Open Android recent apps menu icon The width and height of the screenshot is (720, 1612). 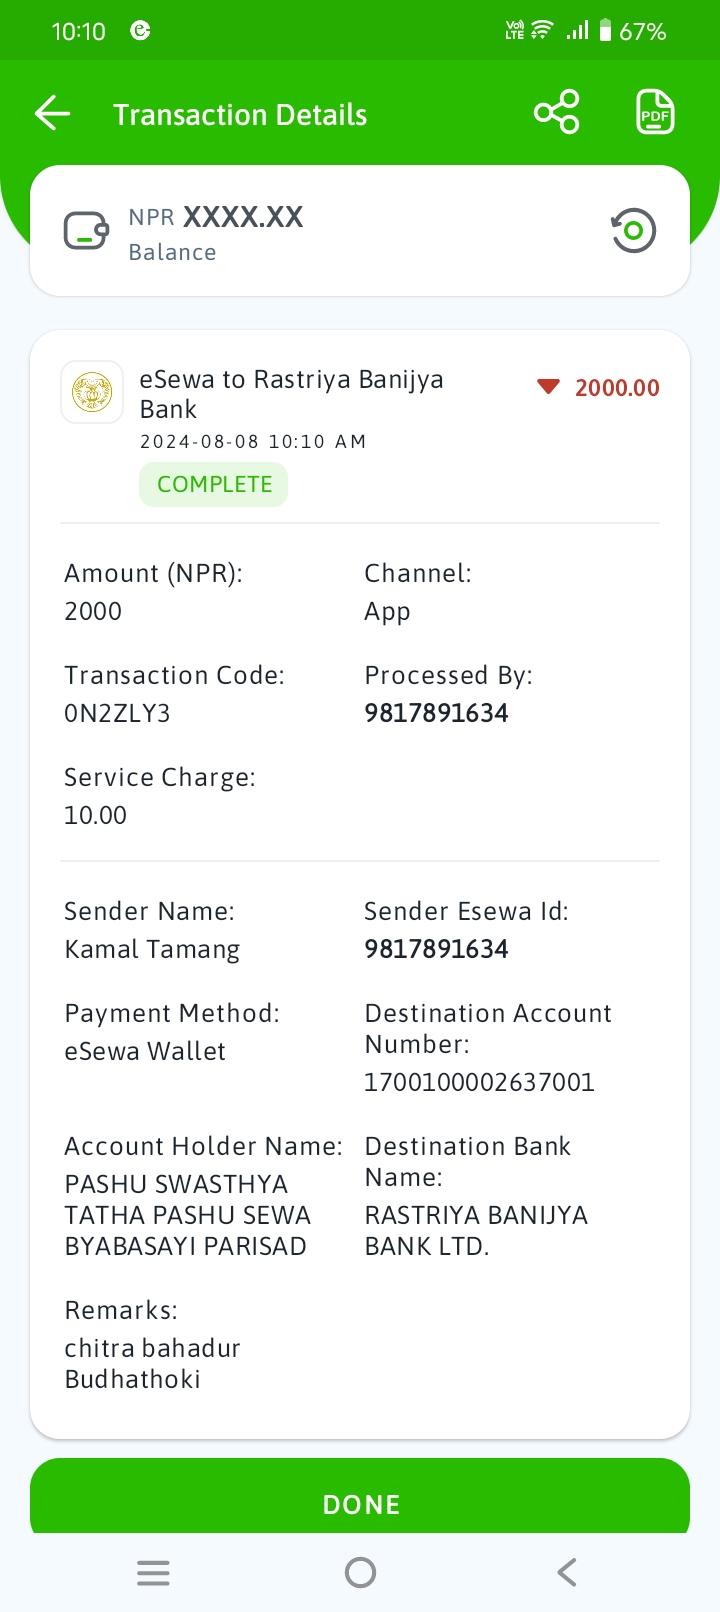[153, 1573]
